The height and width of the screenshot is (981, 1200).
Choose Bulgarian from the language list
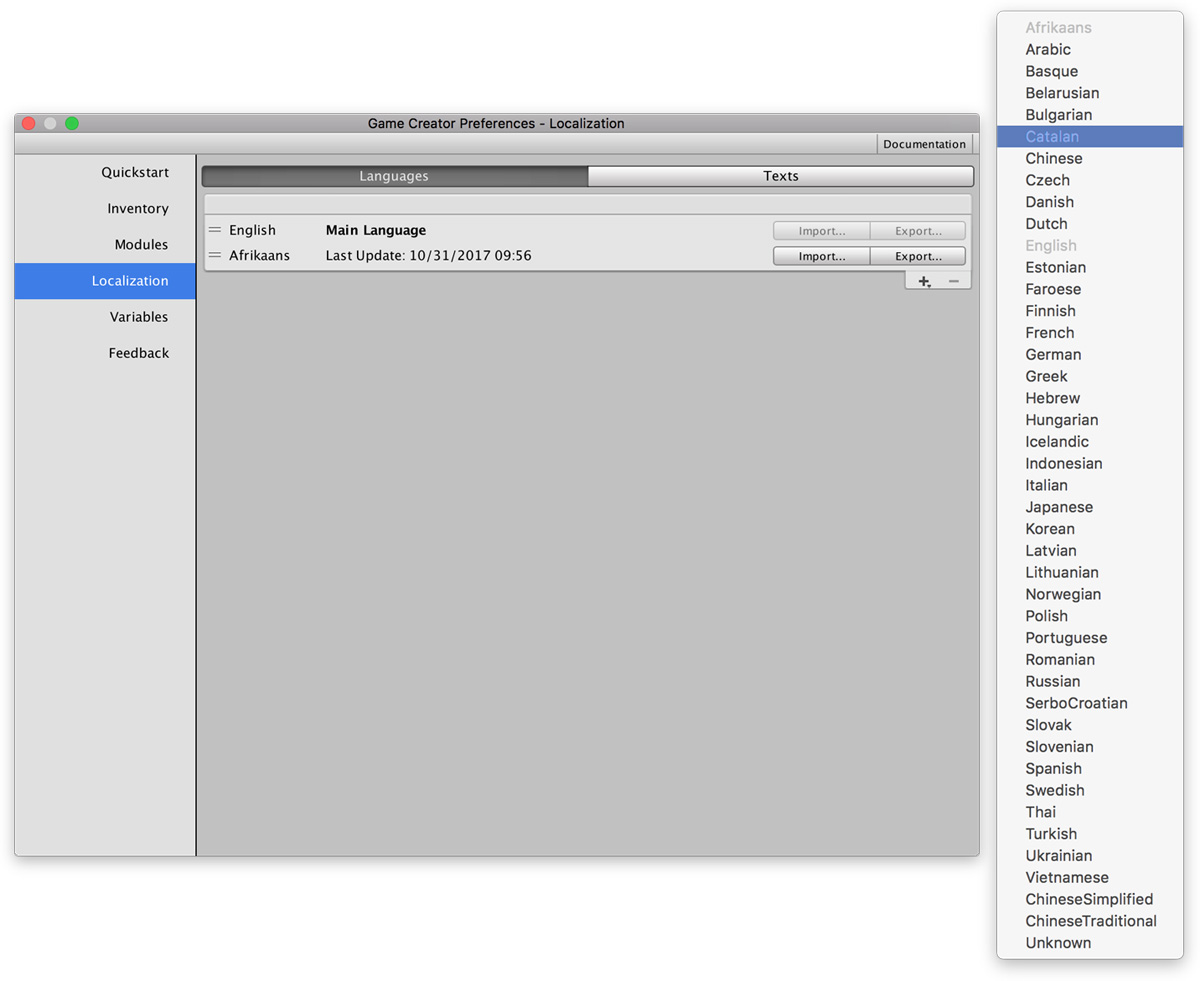coord(1090,115)
